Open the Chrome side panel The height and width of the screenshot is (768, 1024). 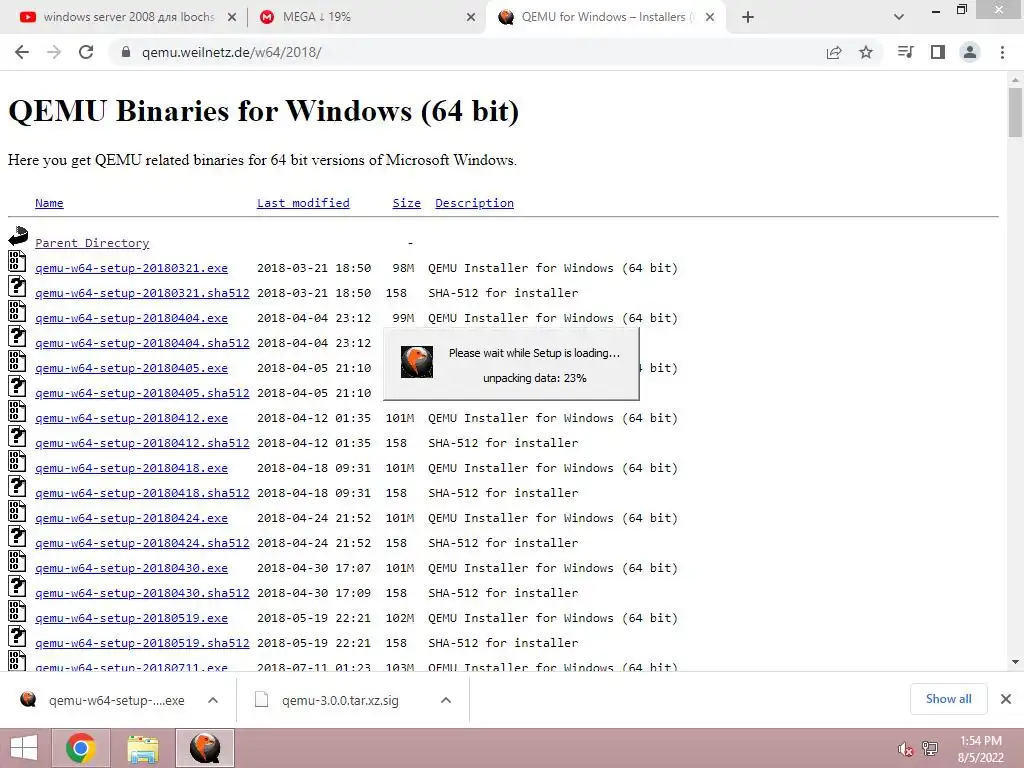[x=938, y=52]
